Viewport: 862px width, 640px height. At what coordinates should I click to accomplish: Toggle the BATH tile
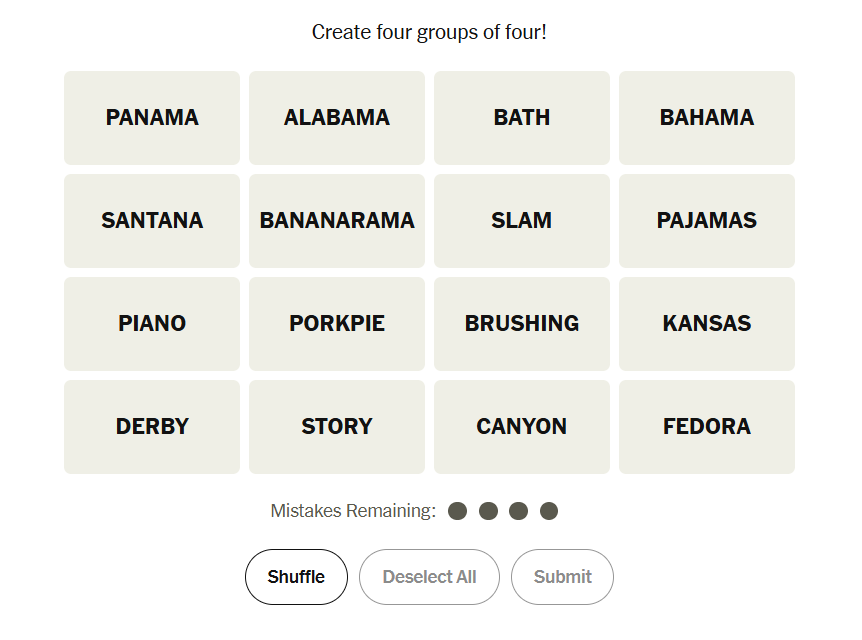tap(522, 118)
